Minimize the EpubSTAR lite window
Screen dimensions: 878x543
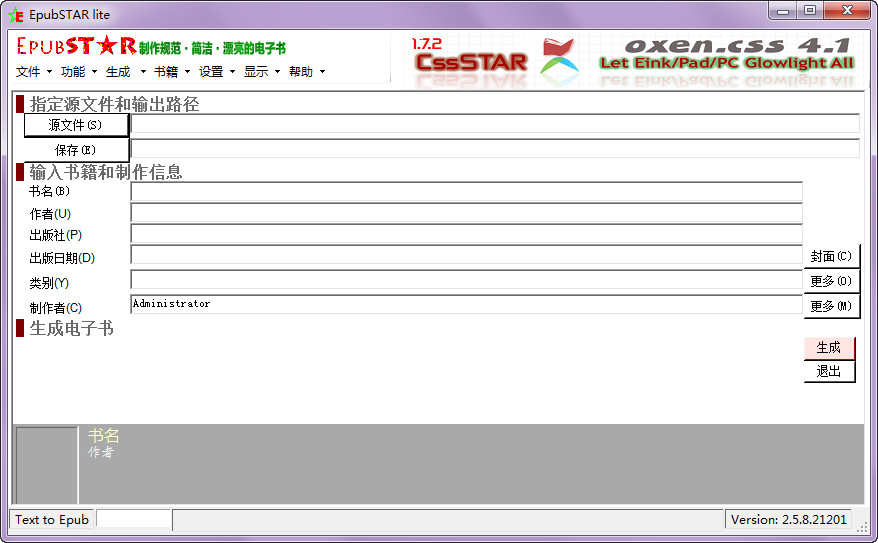(x=783, y=11)
